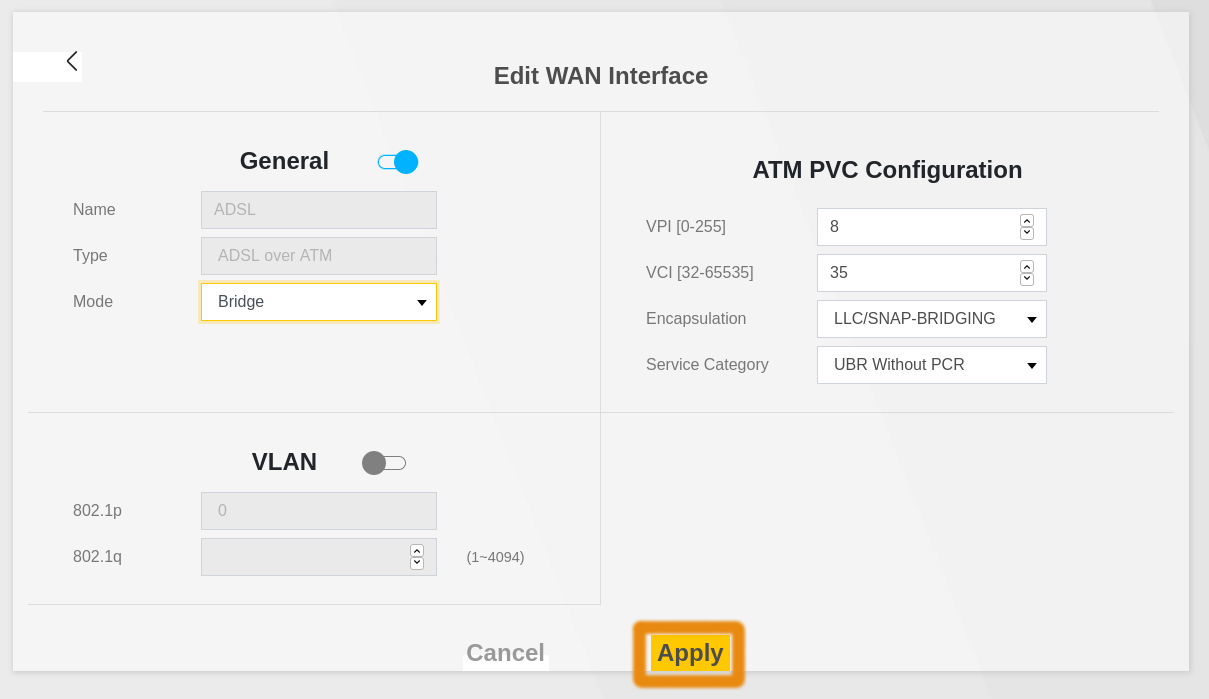Disable the General toggle switch
Viewport: 1209px width, 699px height.
point(398,162)
